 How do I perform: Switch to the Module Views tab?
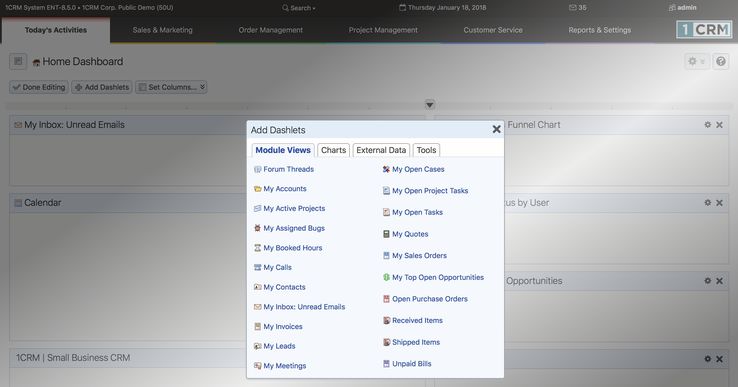[x=283, y=150]
